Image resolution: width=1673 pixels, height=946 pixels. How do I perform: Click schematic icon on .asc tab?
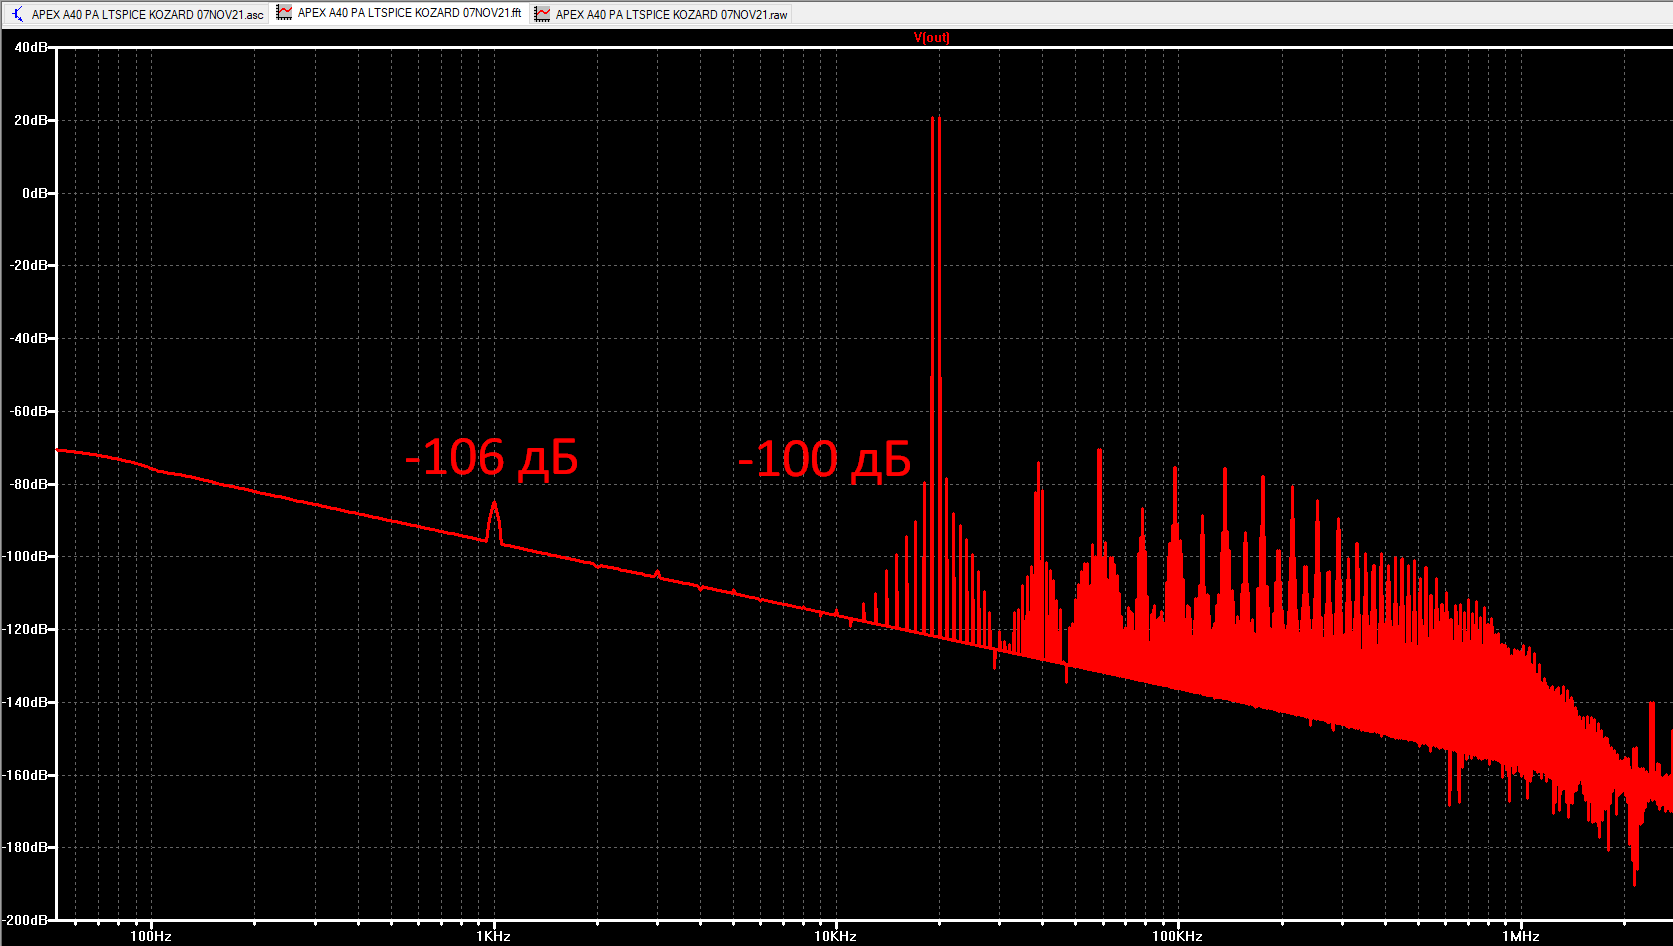click(x=17, y=14)
